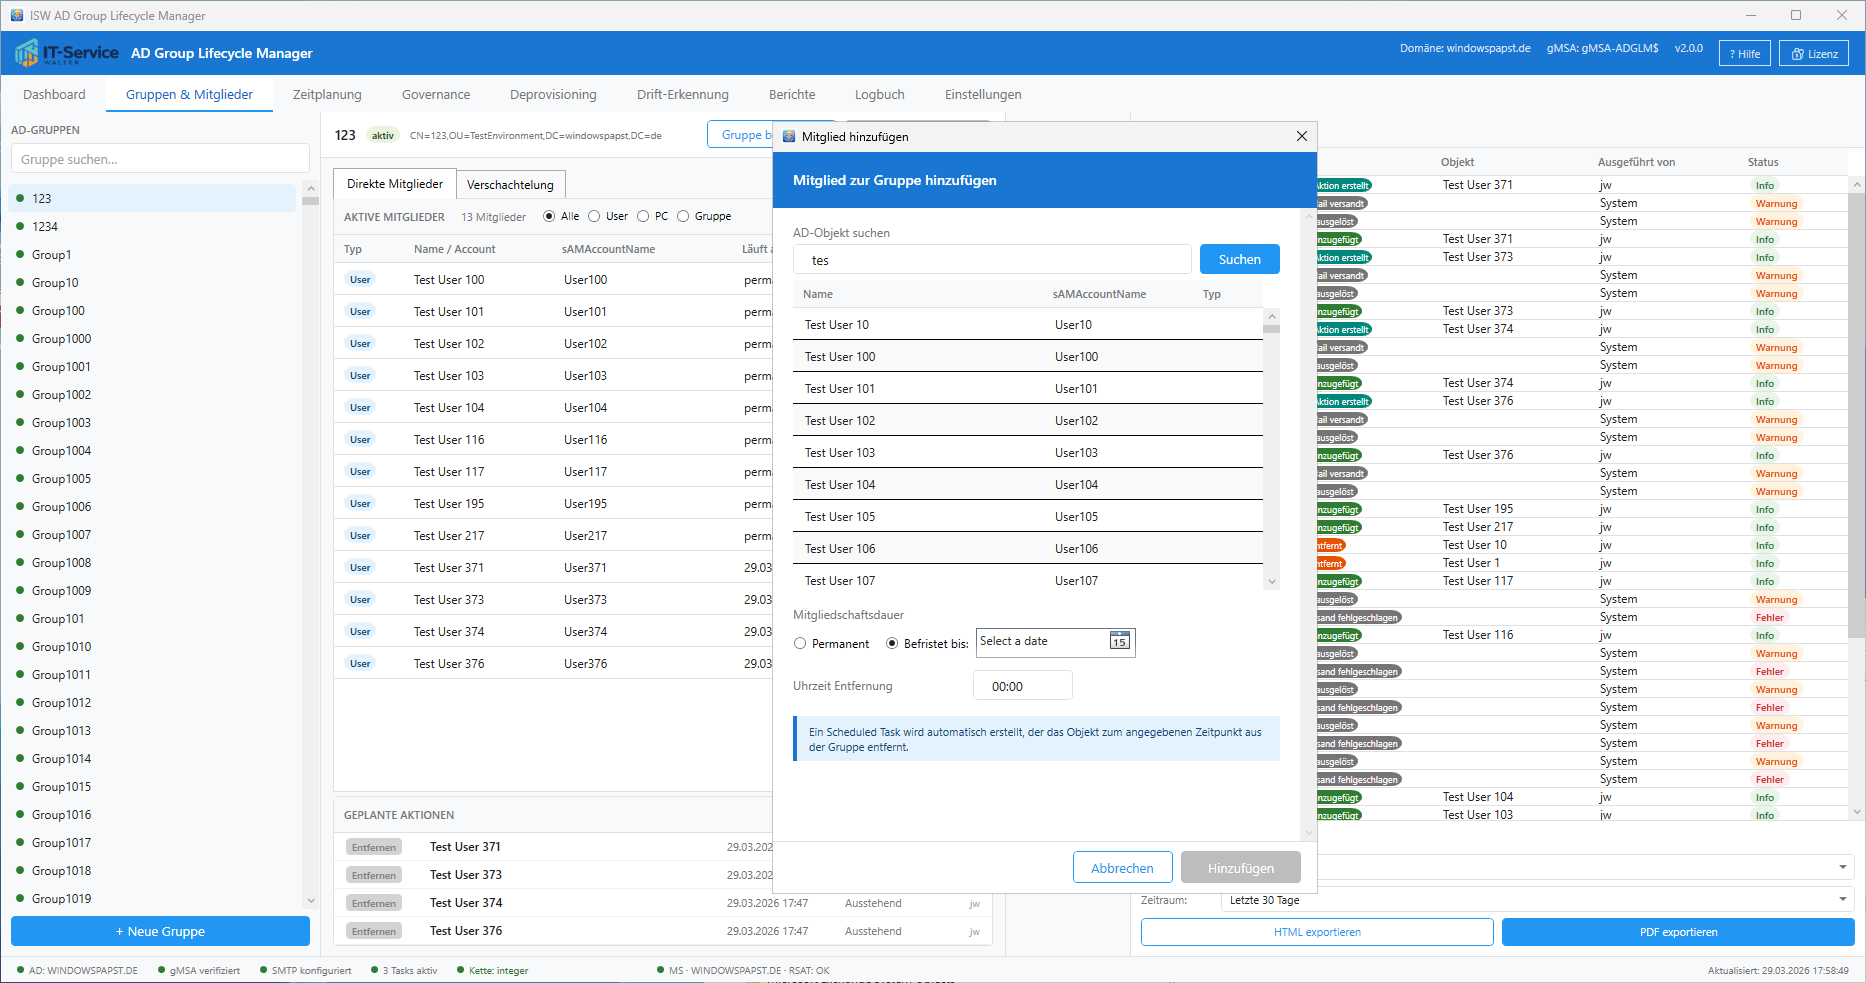This screenshot has width=1866, height=983.
Task: Click the Abbrechen button
Action: [1121, 868]
